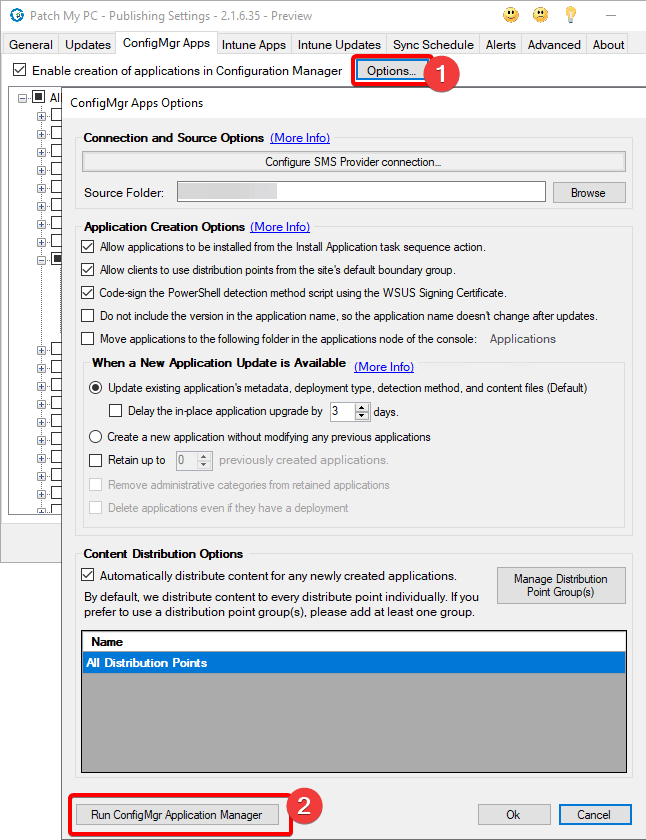Enable Delay the in-place application upgrade checkbox
Image resolution: width=646 pixels, height=840 pixels.
115,411
